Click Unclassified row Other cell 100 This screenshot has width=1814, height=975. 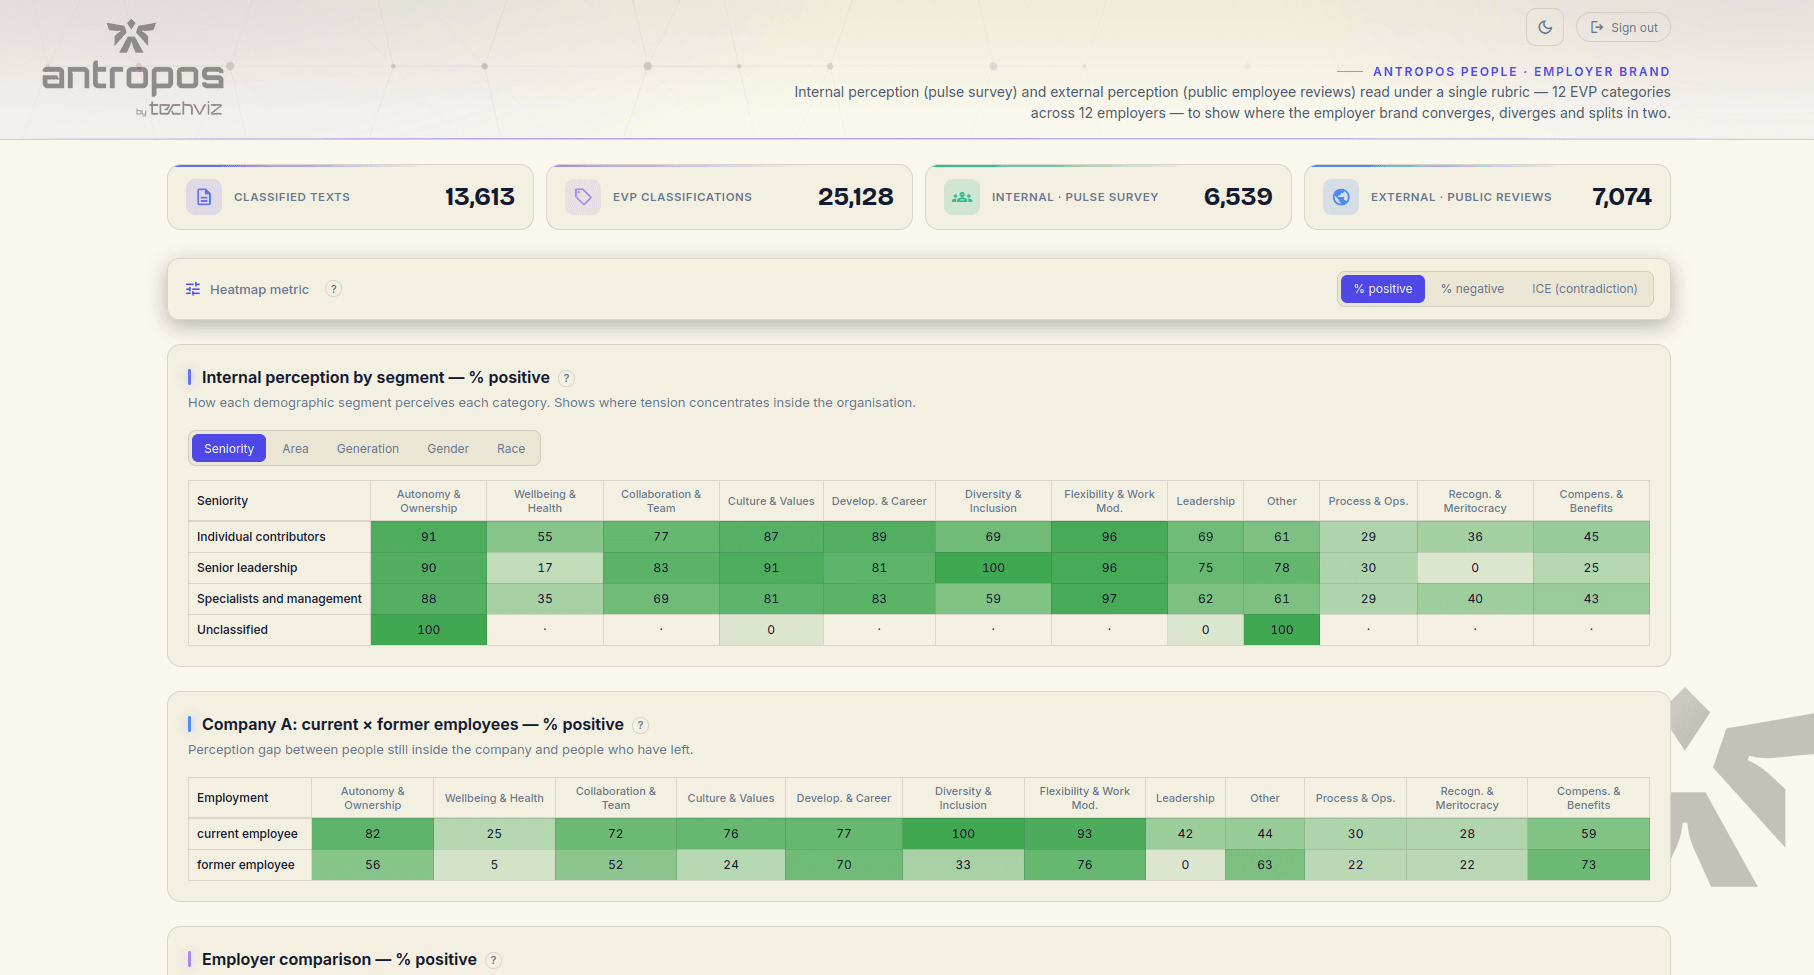click(1282, 630)
